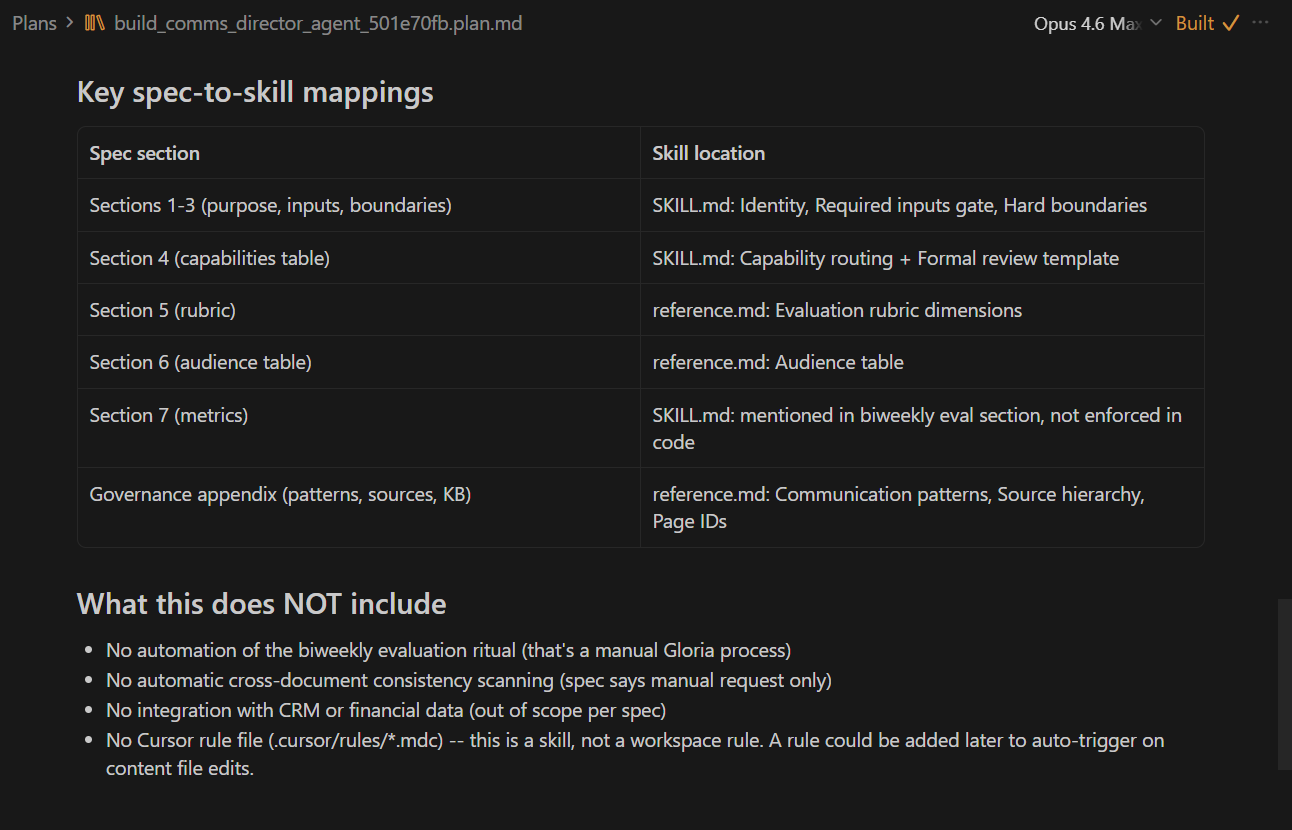Click the vertical scrollbar thumb on the right
Screen dimensions: 1292x830
(1284, 684)
